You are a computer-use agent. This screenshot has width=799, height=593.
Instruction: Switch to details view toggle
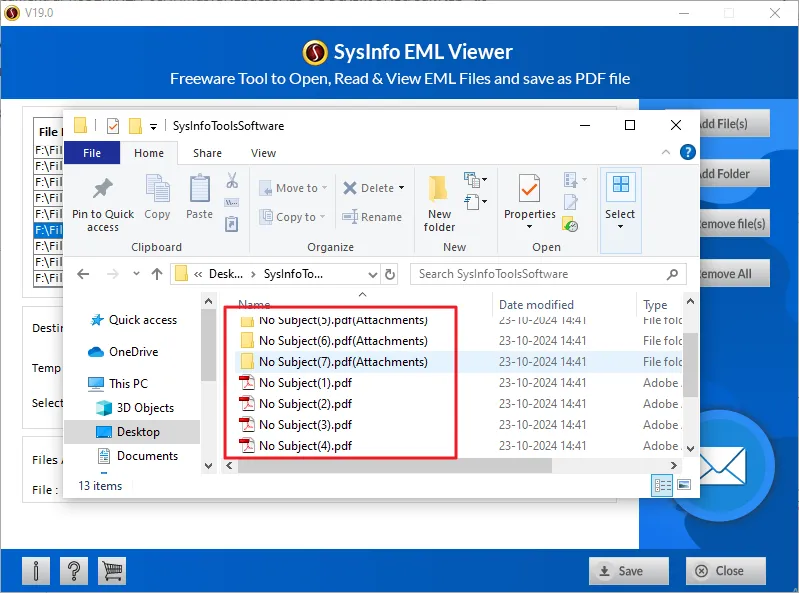click(x=662, y=486)
